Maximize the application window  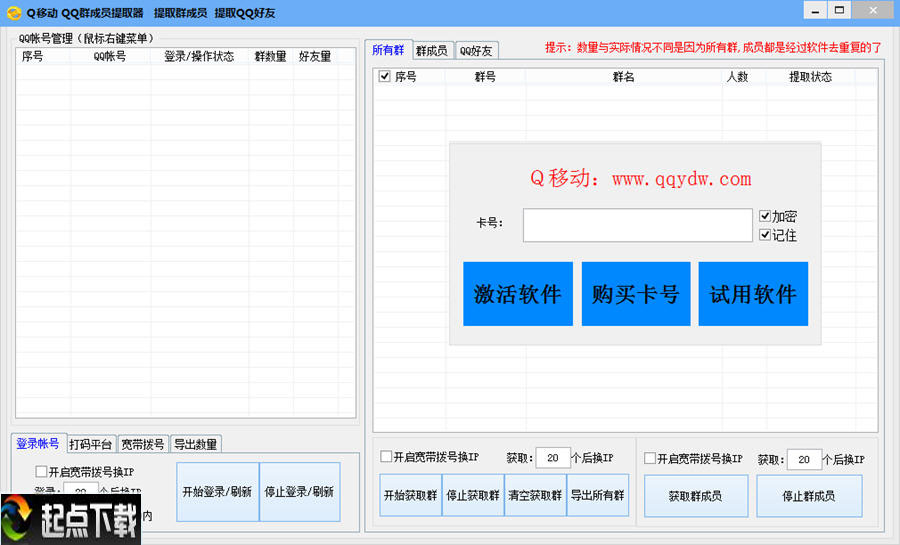(839, 10)
